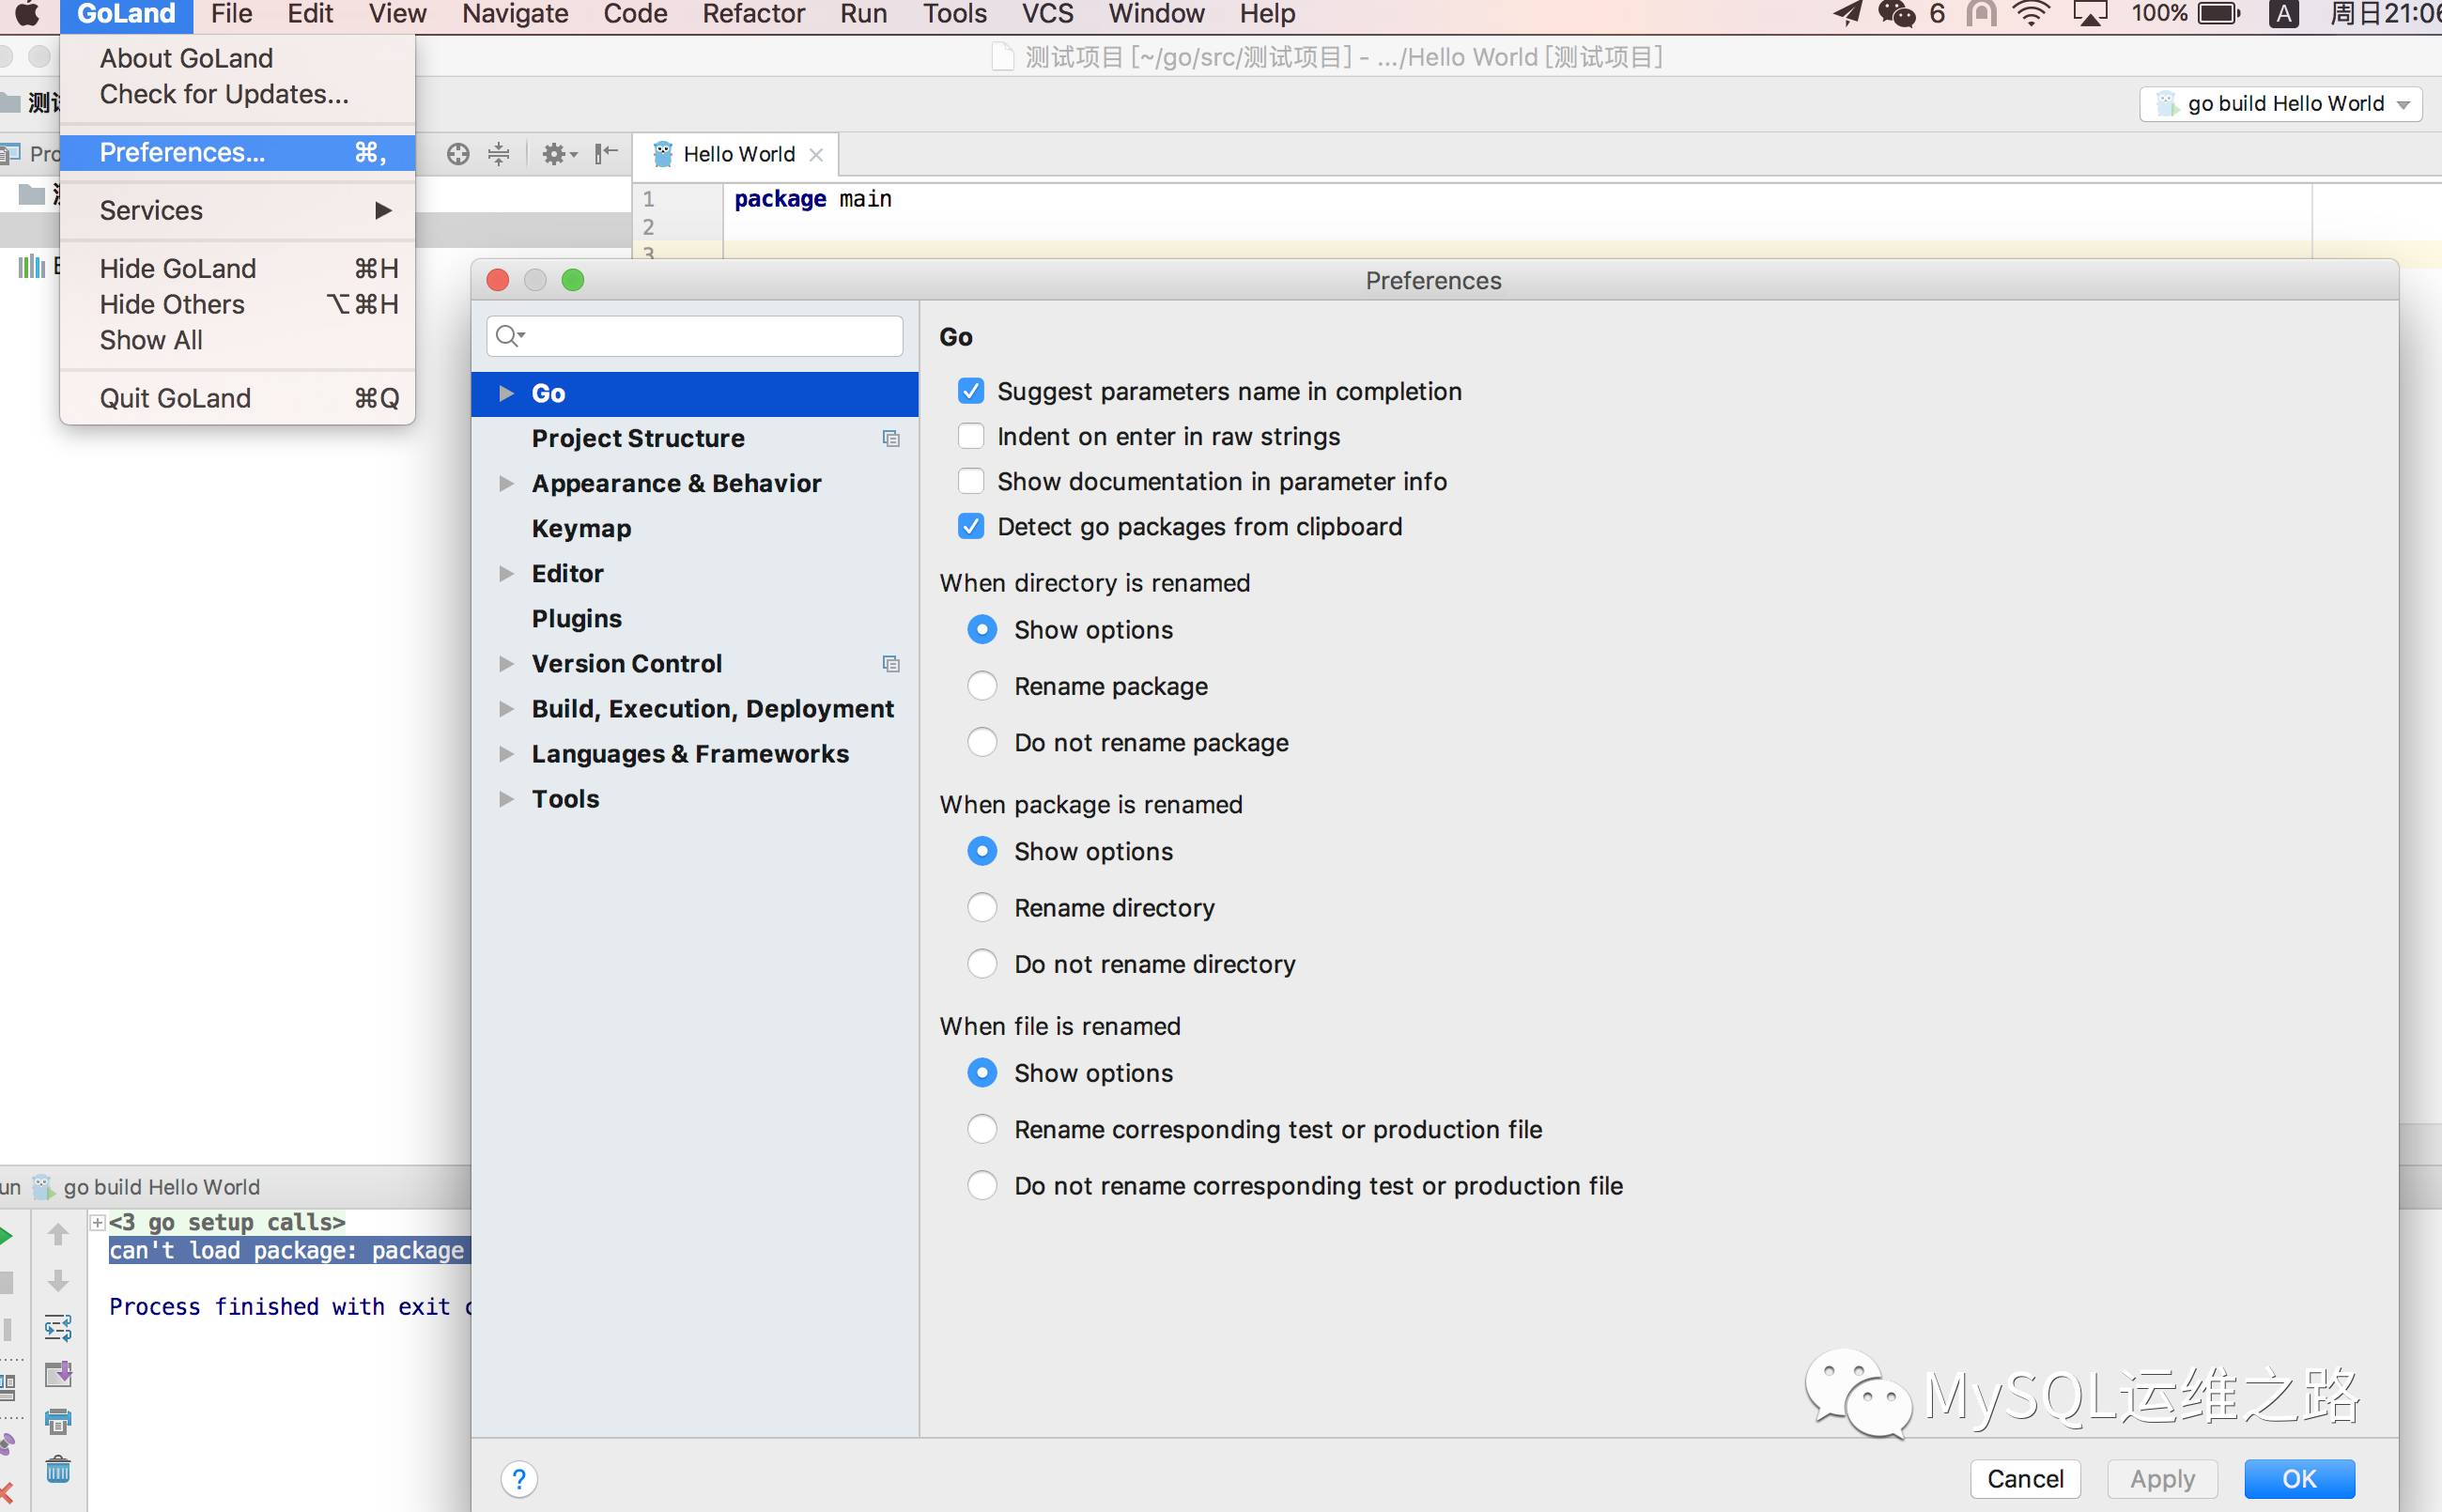The width and height of the screenshot is (2442, 1512).
Task: Click the hide panel icon in Project toolbar
Action: point(606,154)
